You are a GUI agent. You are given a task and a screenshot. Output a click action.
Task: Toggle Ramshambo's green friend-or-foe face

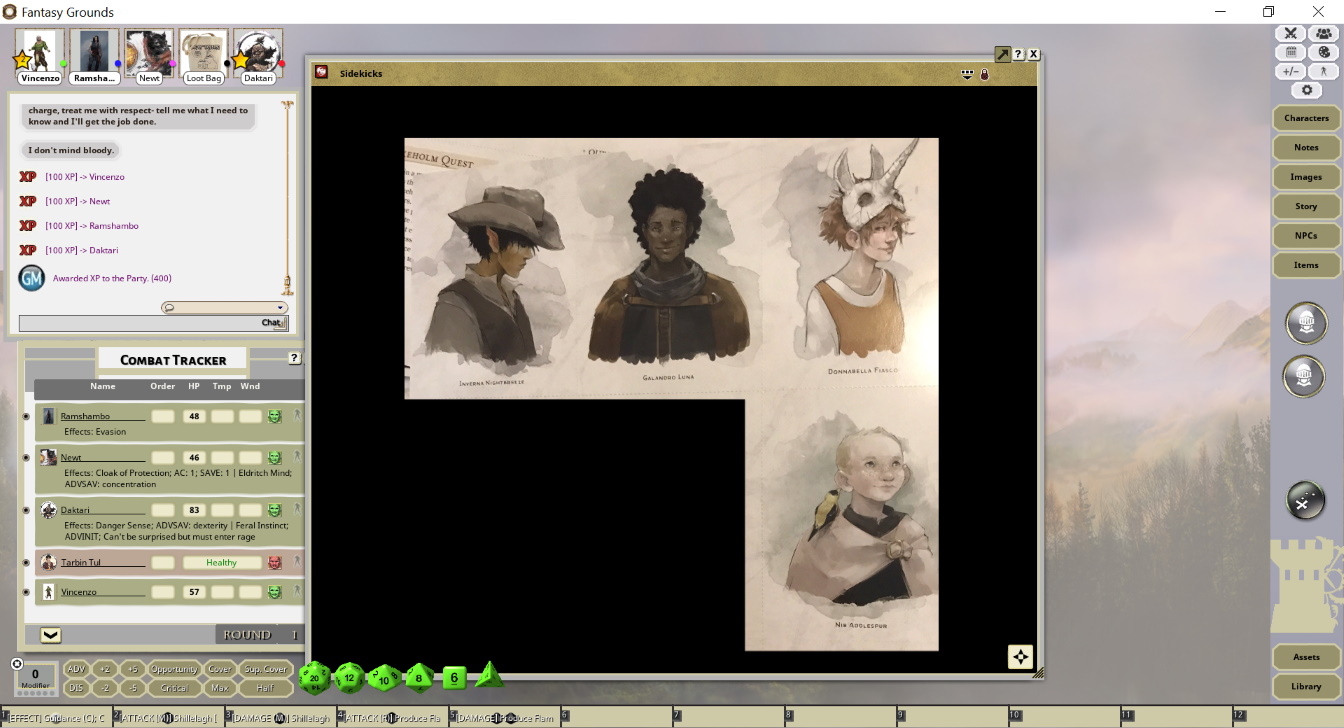tap(274, 416)
